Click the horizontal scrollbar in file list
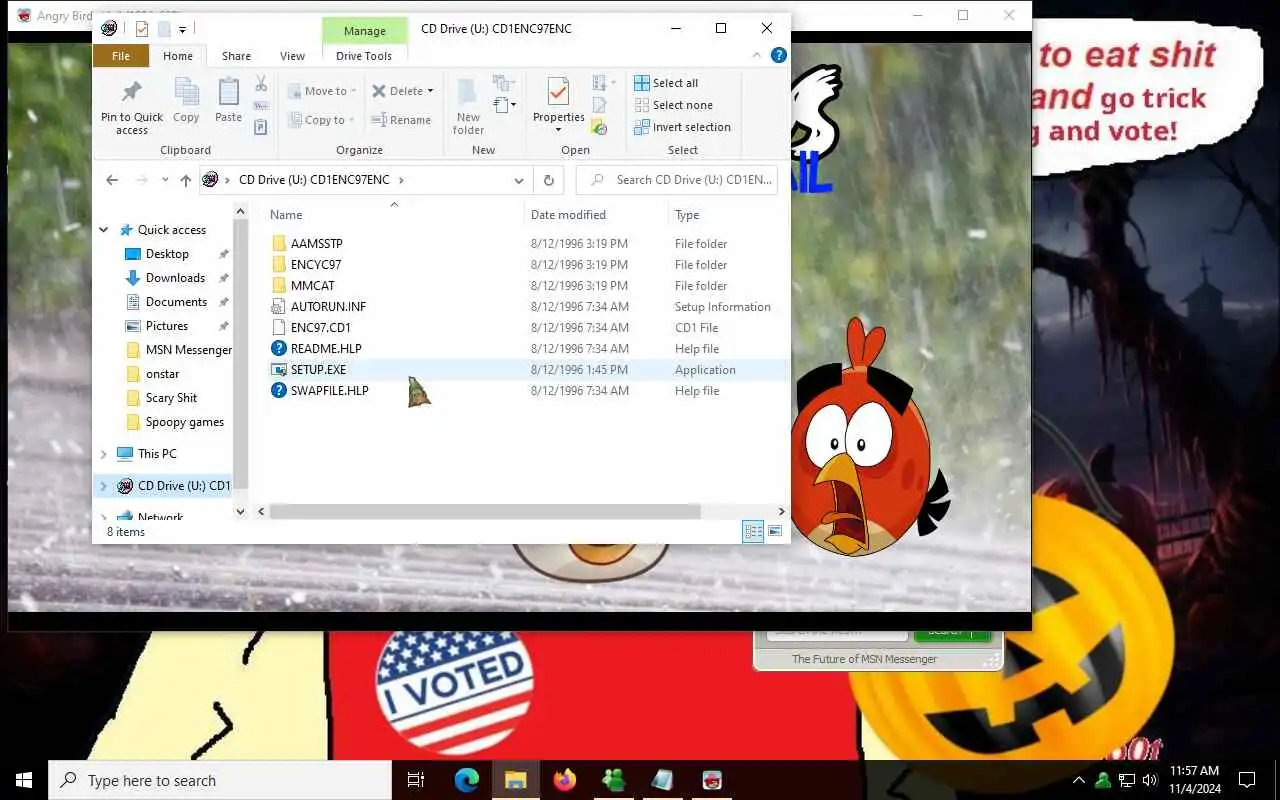Viewport: 1280px width, 800px height. tap(485, 511)
